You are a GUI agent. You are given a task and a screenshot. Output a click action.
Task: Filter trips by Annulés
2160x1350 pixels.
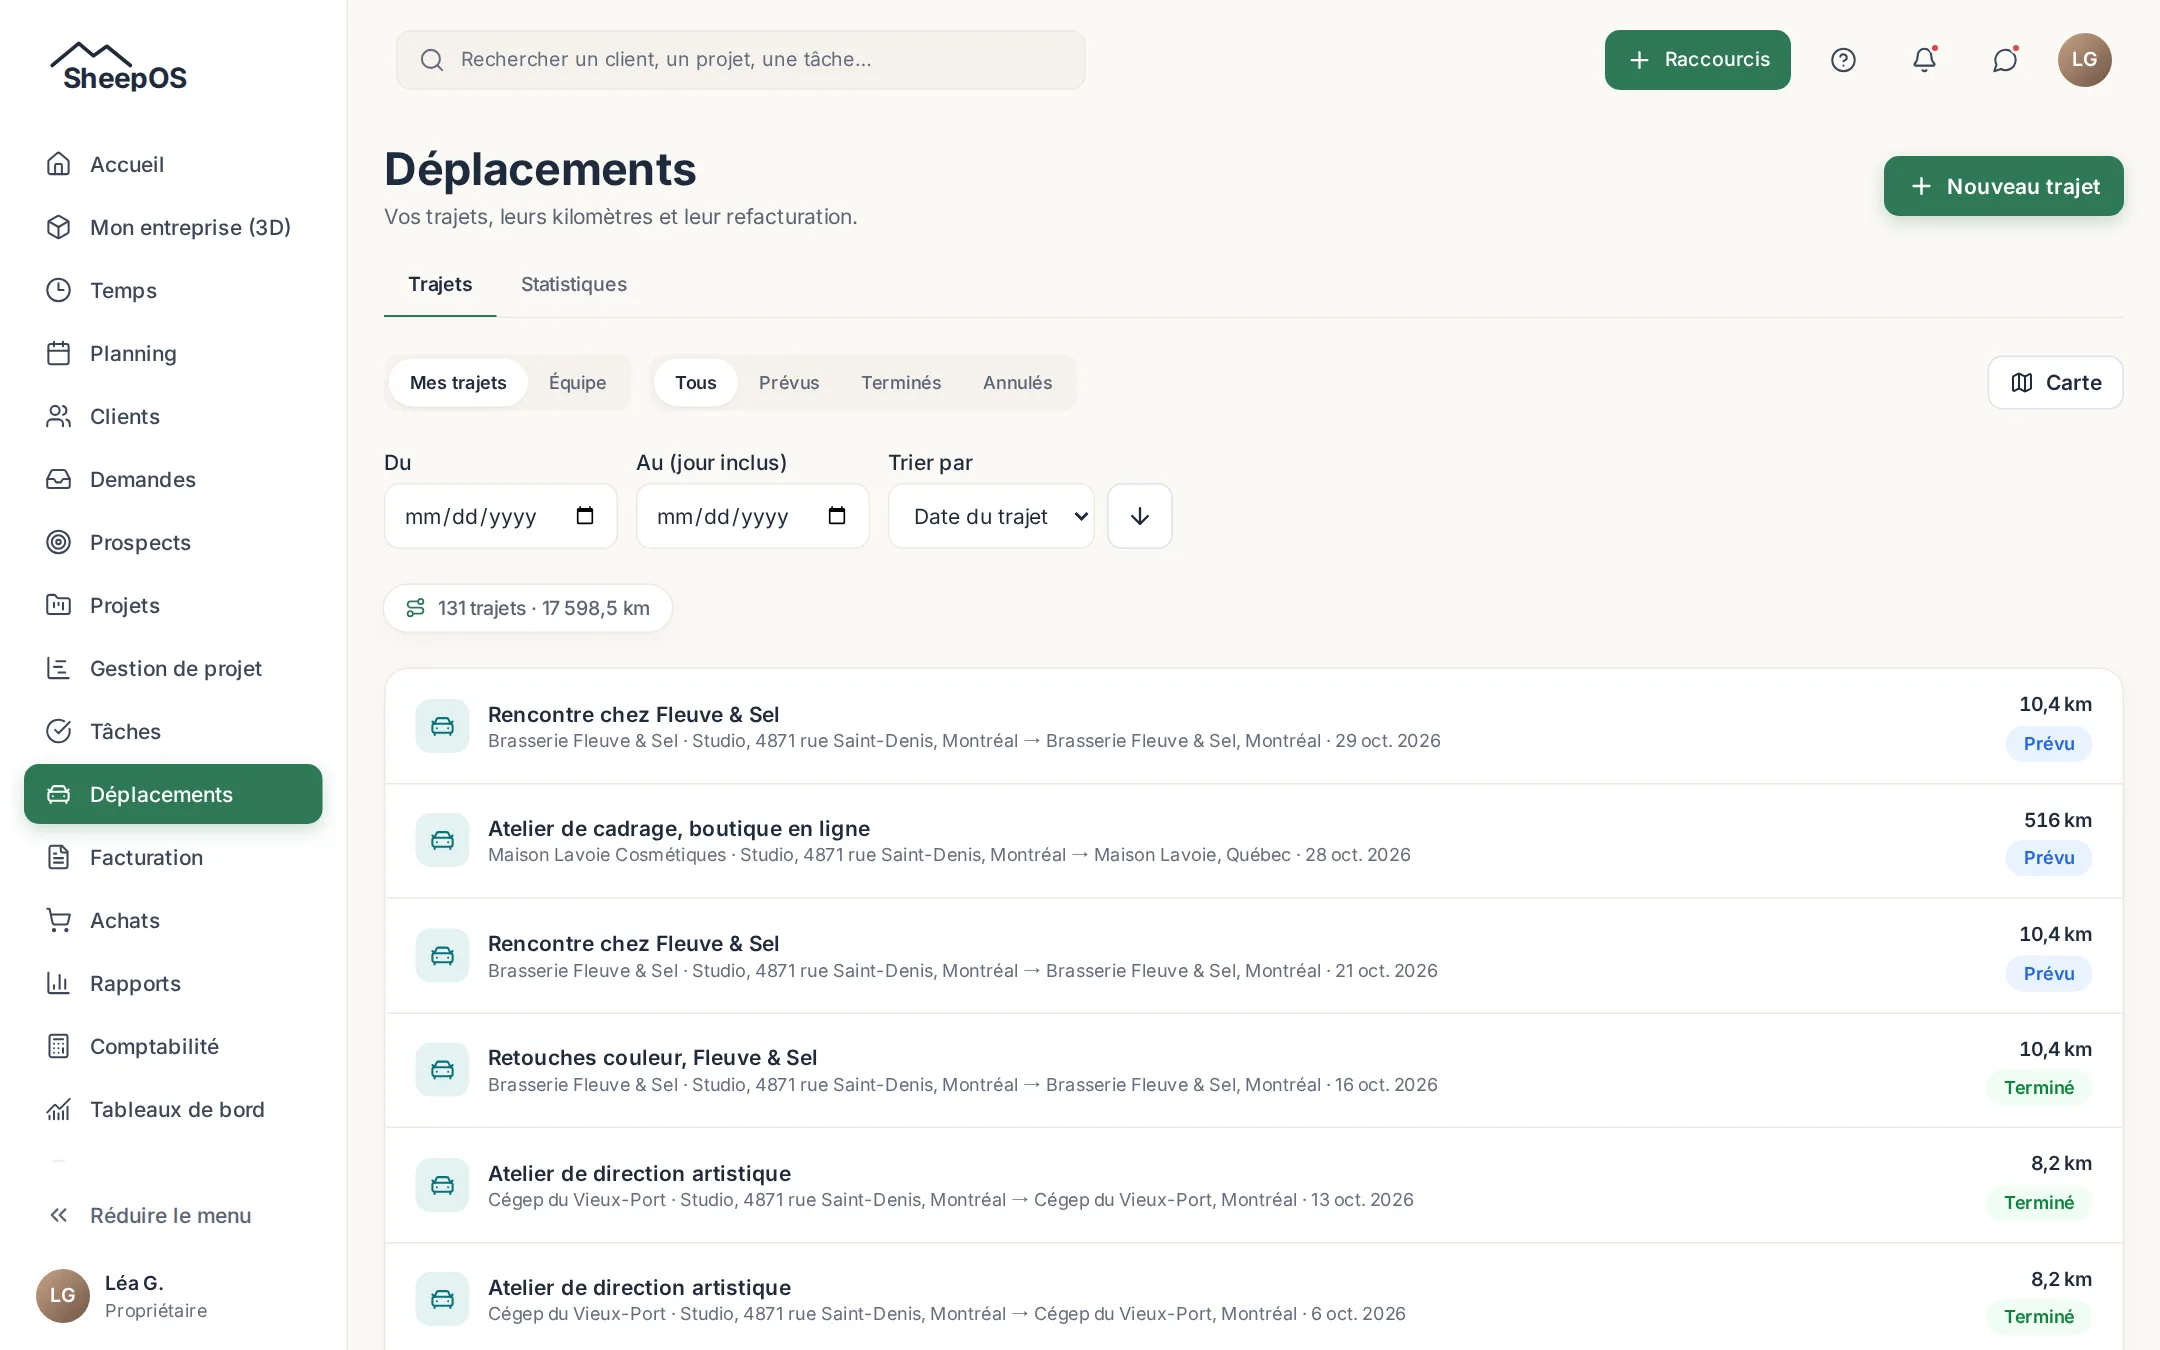coord(1017,383)
